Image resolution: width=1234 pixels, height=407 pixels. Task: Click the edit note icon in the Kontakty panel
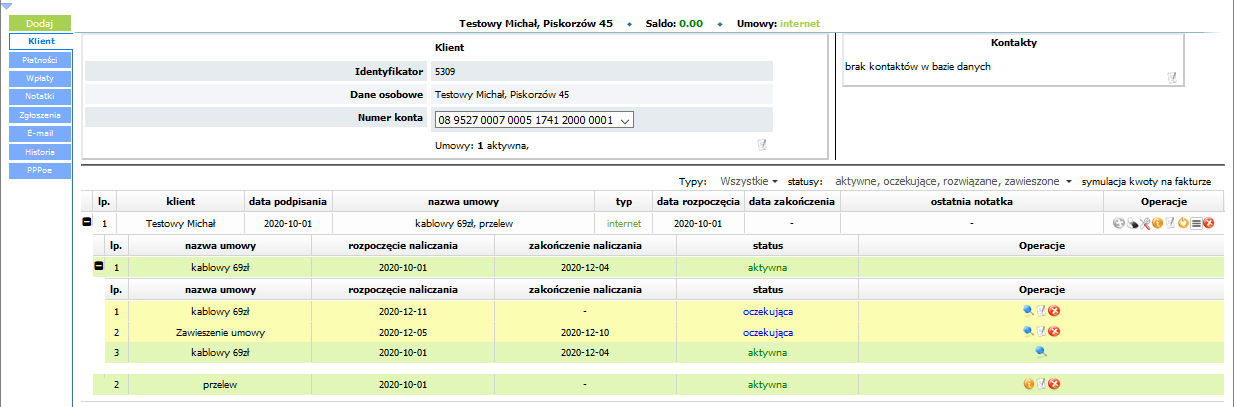pyautogui.click(x=1172, y=78)
